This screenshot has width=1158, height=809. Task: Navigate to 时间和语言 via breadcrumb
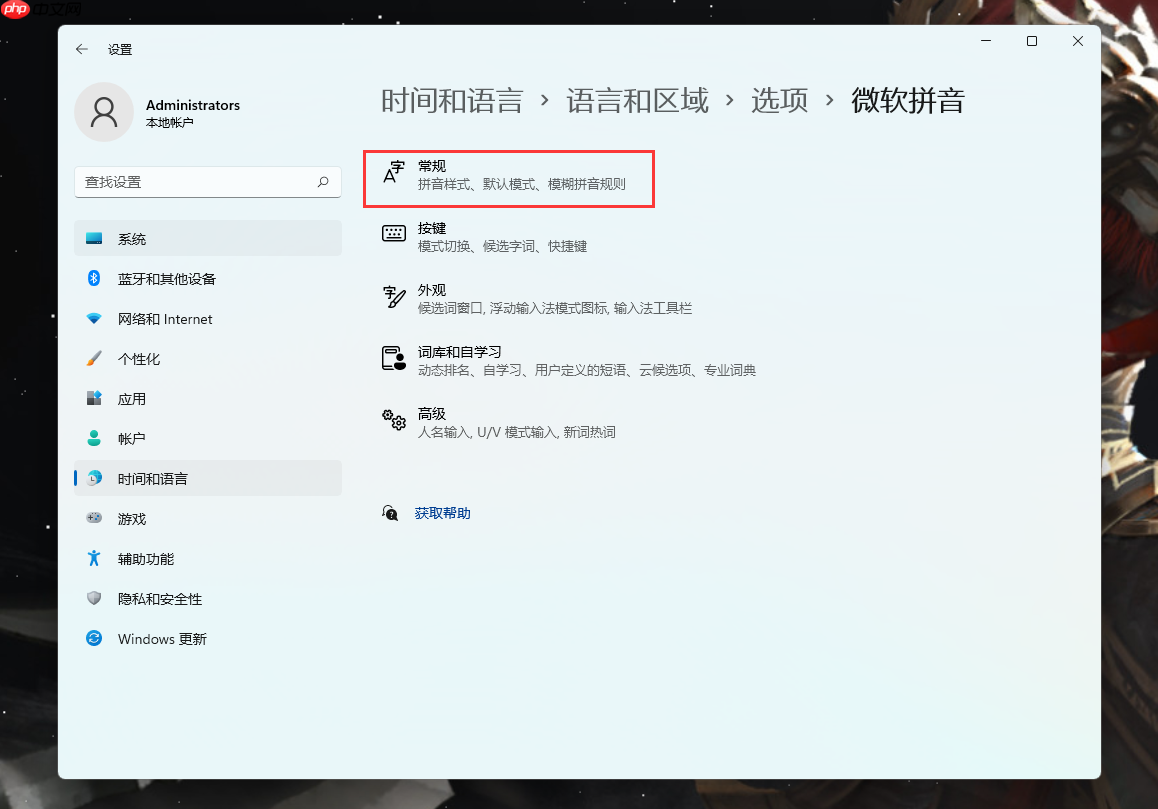(x=452, y=100)
